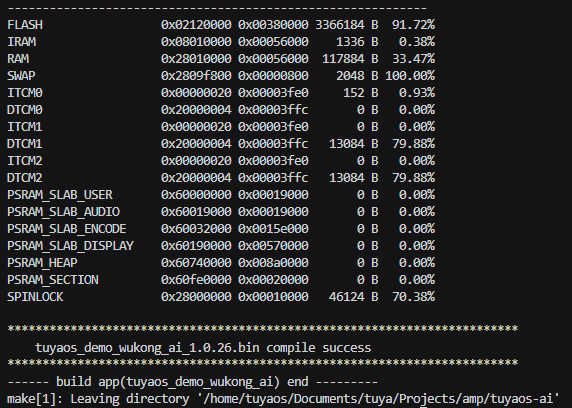Click the PSRAM_SLAB_ENCODE row label

pyautogui.click(x=67, y=229)
